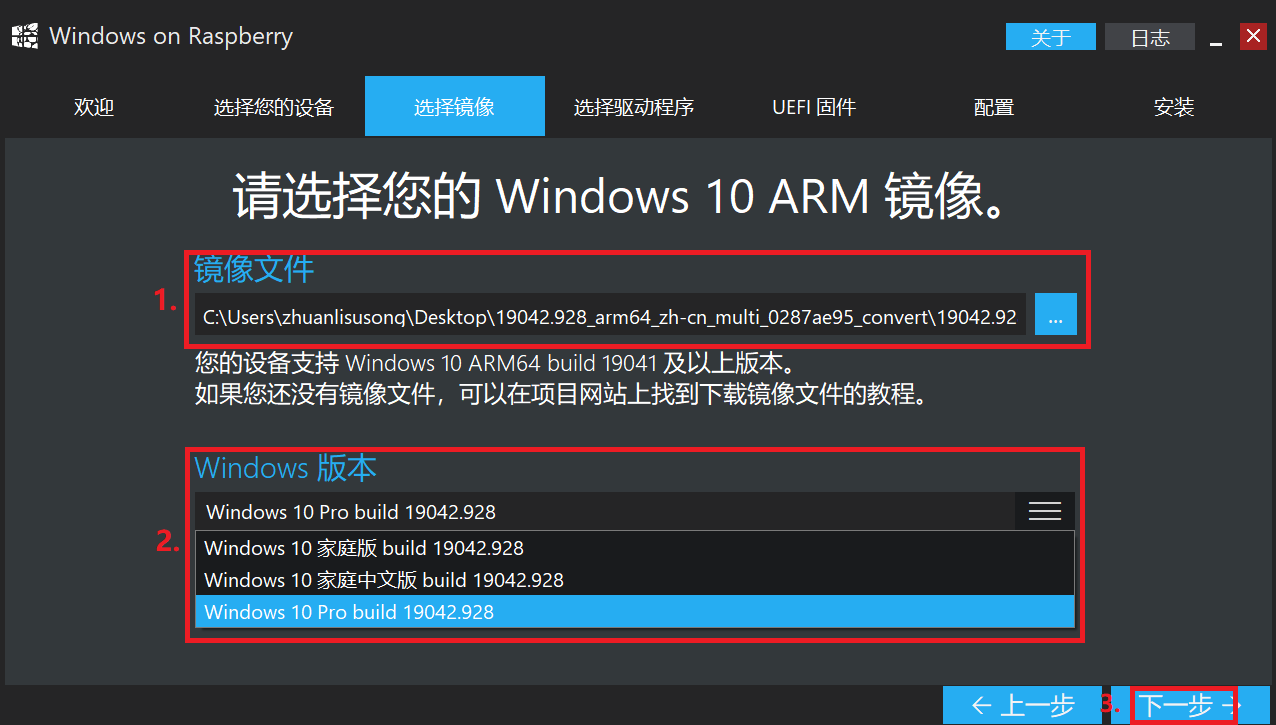
Task: Go back with the 上一步 button
Action: tap(1022, 705)
